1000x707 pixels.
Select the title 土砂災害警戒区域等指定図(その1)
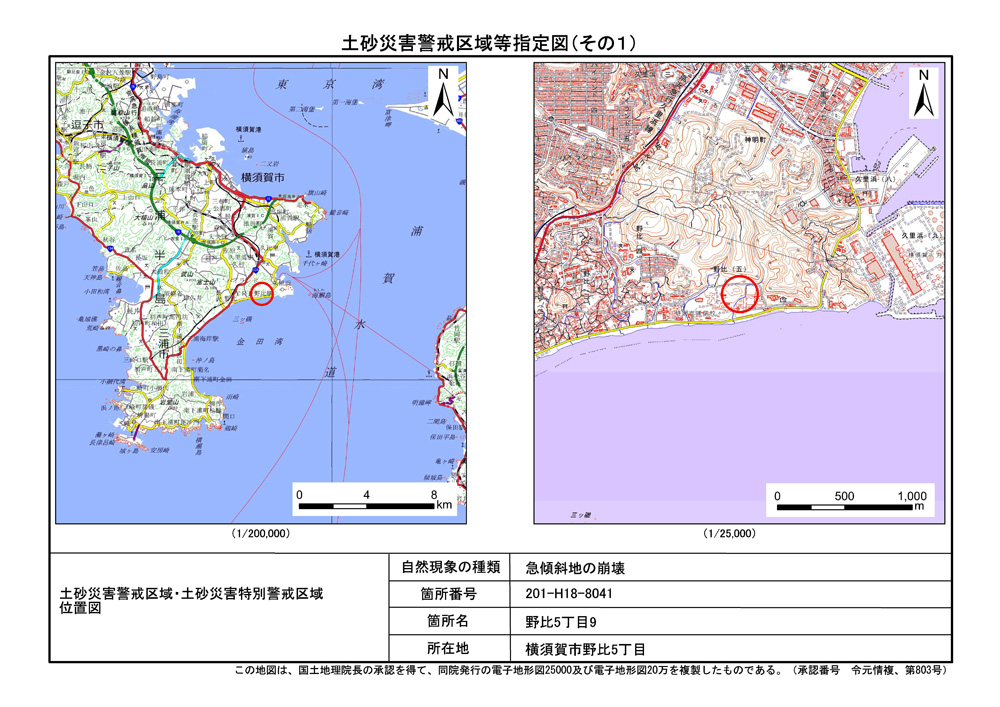490,42
